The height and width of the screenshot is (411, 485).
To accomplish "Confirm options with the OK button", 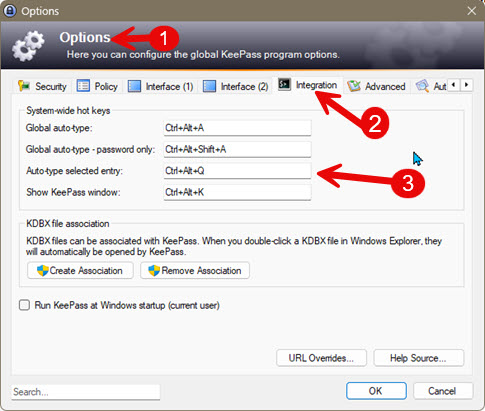I will pyautogui.click(x=376, y=391).
